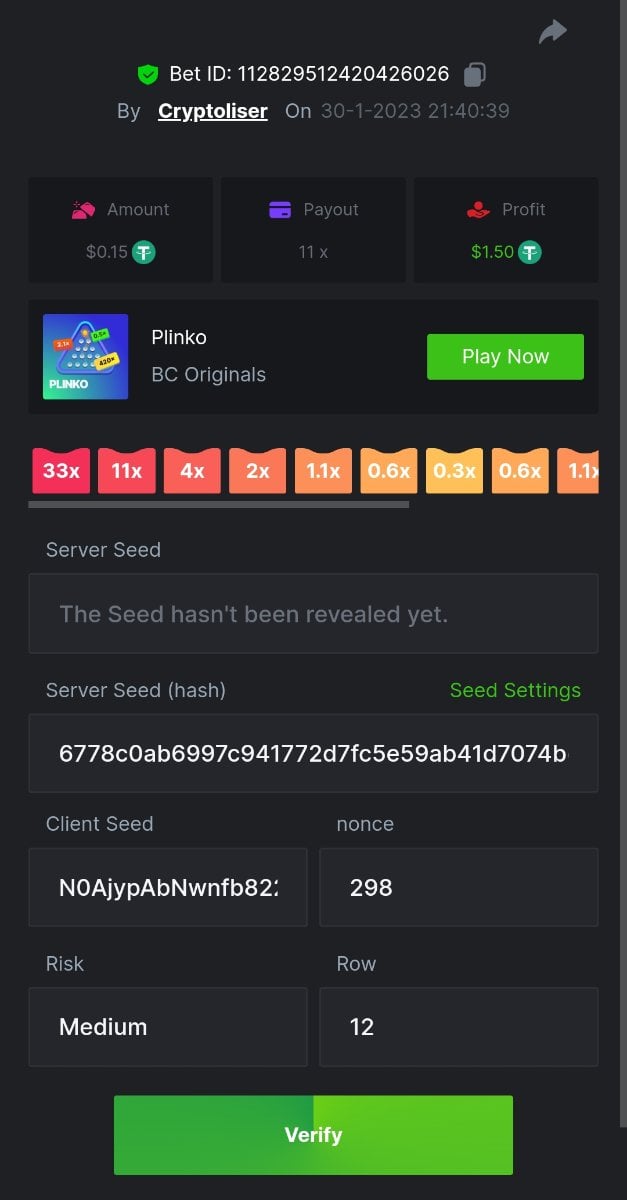Image resolution: width=627 pixels, height=1200 pixels.
Task: Click the Client Seed input field
Action: click(x=168, y=887)
